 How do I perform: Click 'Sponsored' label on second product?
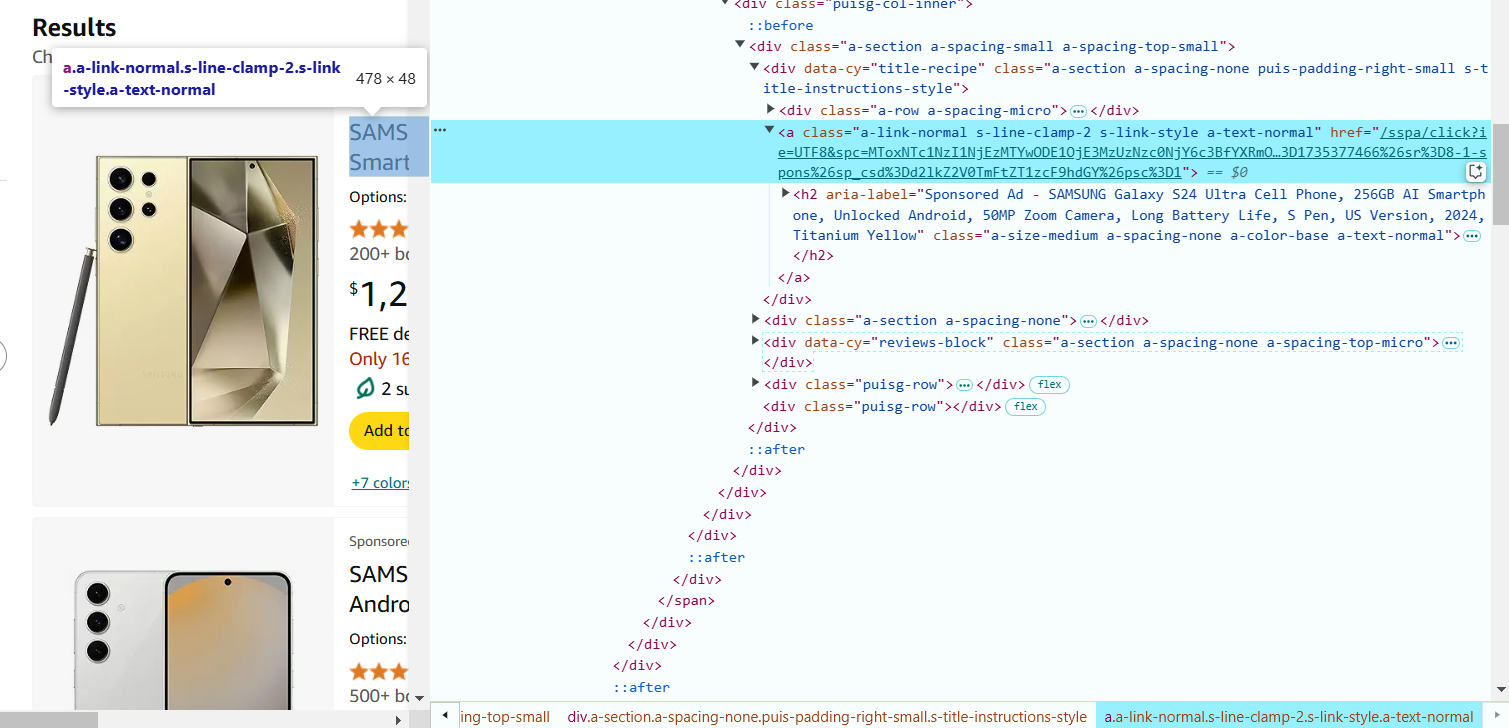[379, 541]
